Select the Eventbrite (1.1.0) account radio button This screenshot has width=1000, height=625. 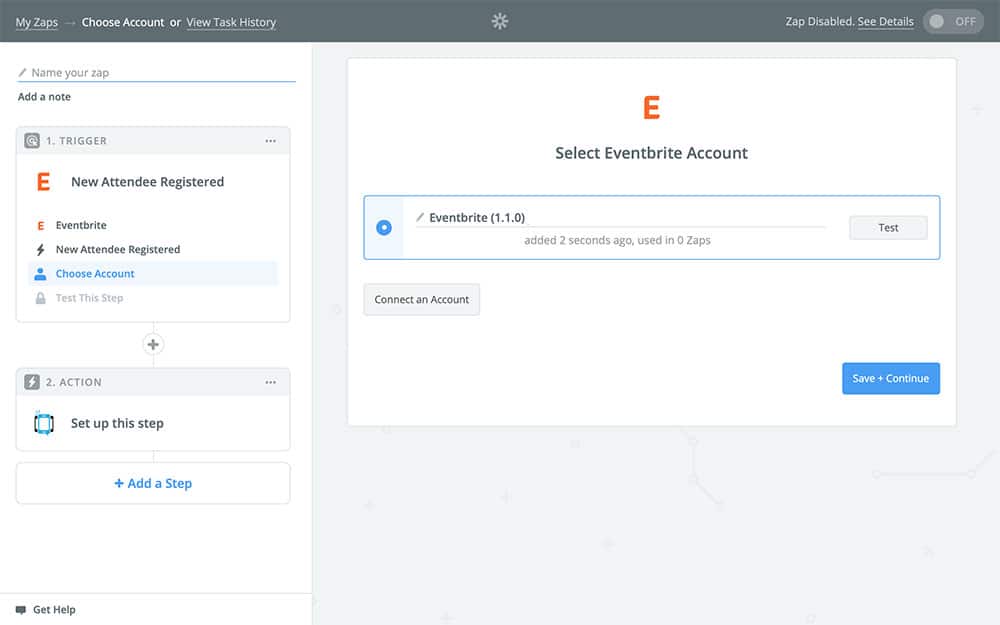pos(384,228)
